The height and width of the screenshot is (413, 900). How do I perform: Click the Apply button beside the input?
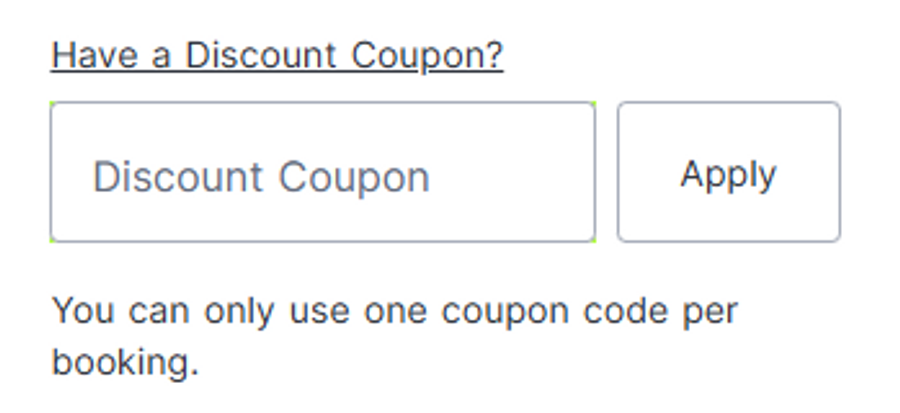click(x=728, y=172)
